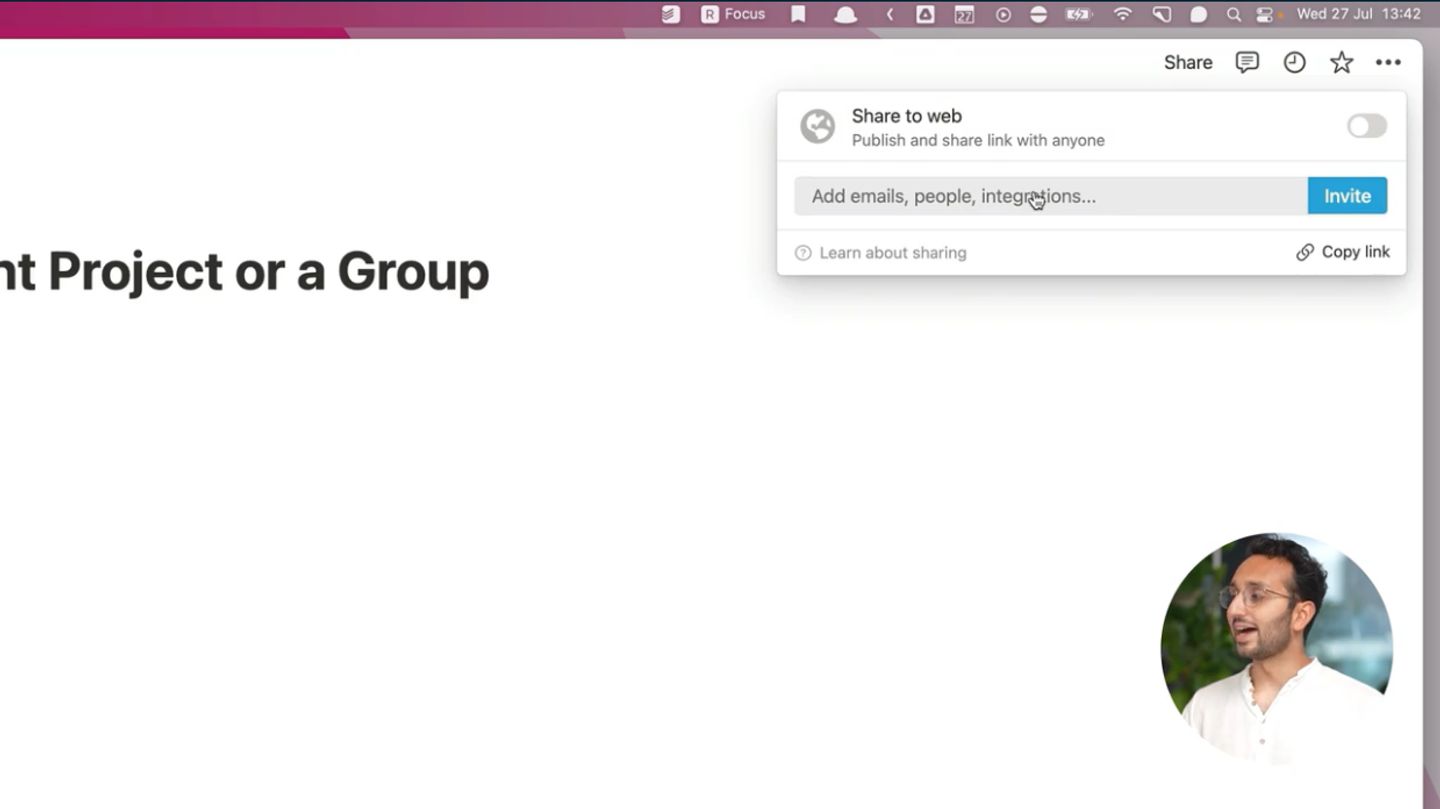Click the Copy link button

point(1343,252)
